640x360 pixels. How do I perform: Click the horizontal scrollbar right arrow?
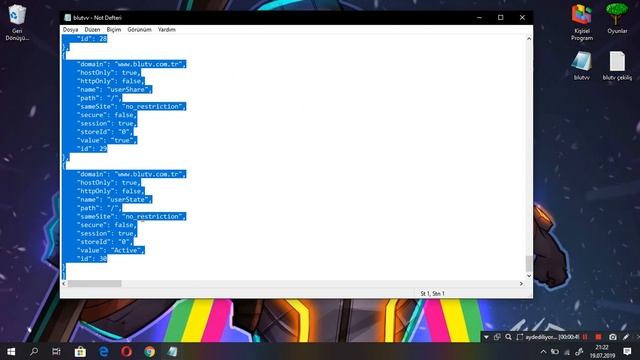click(x=521, y=284)
